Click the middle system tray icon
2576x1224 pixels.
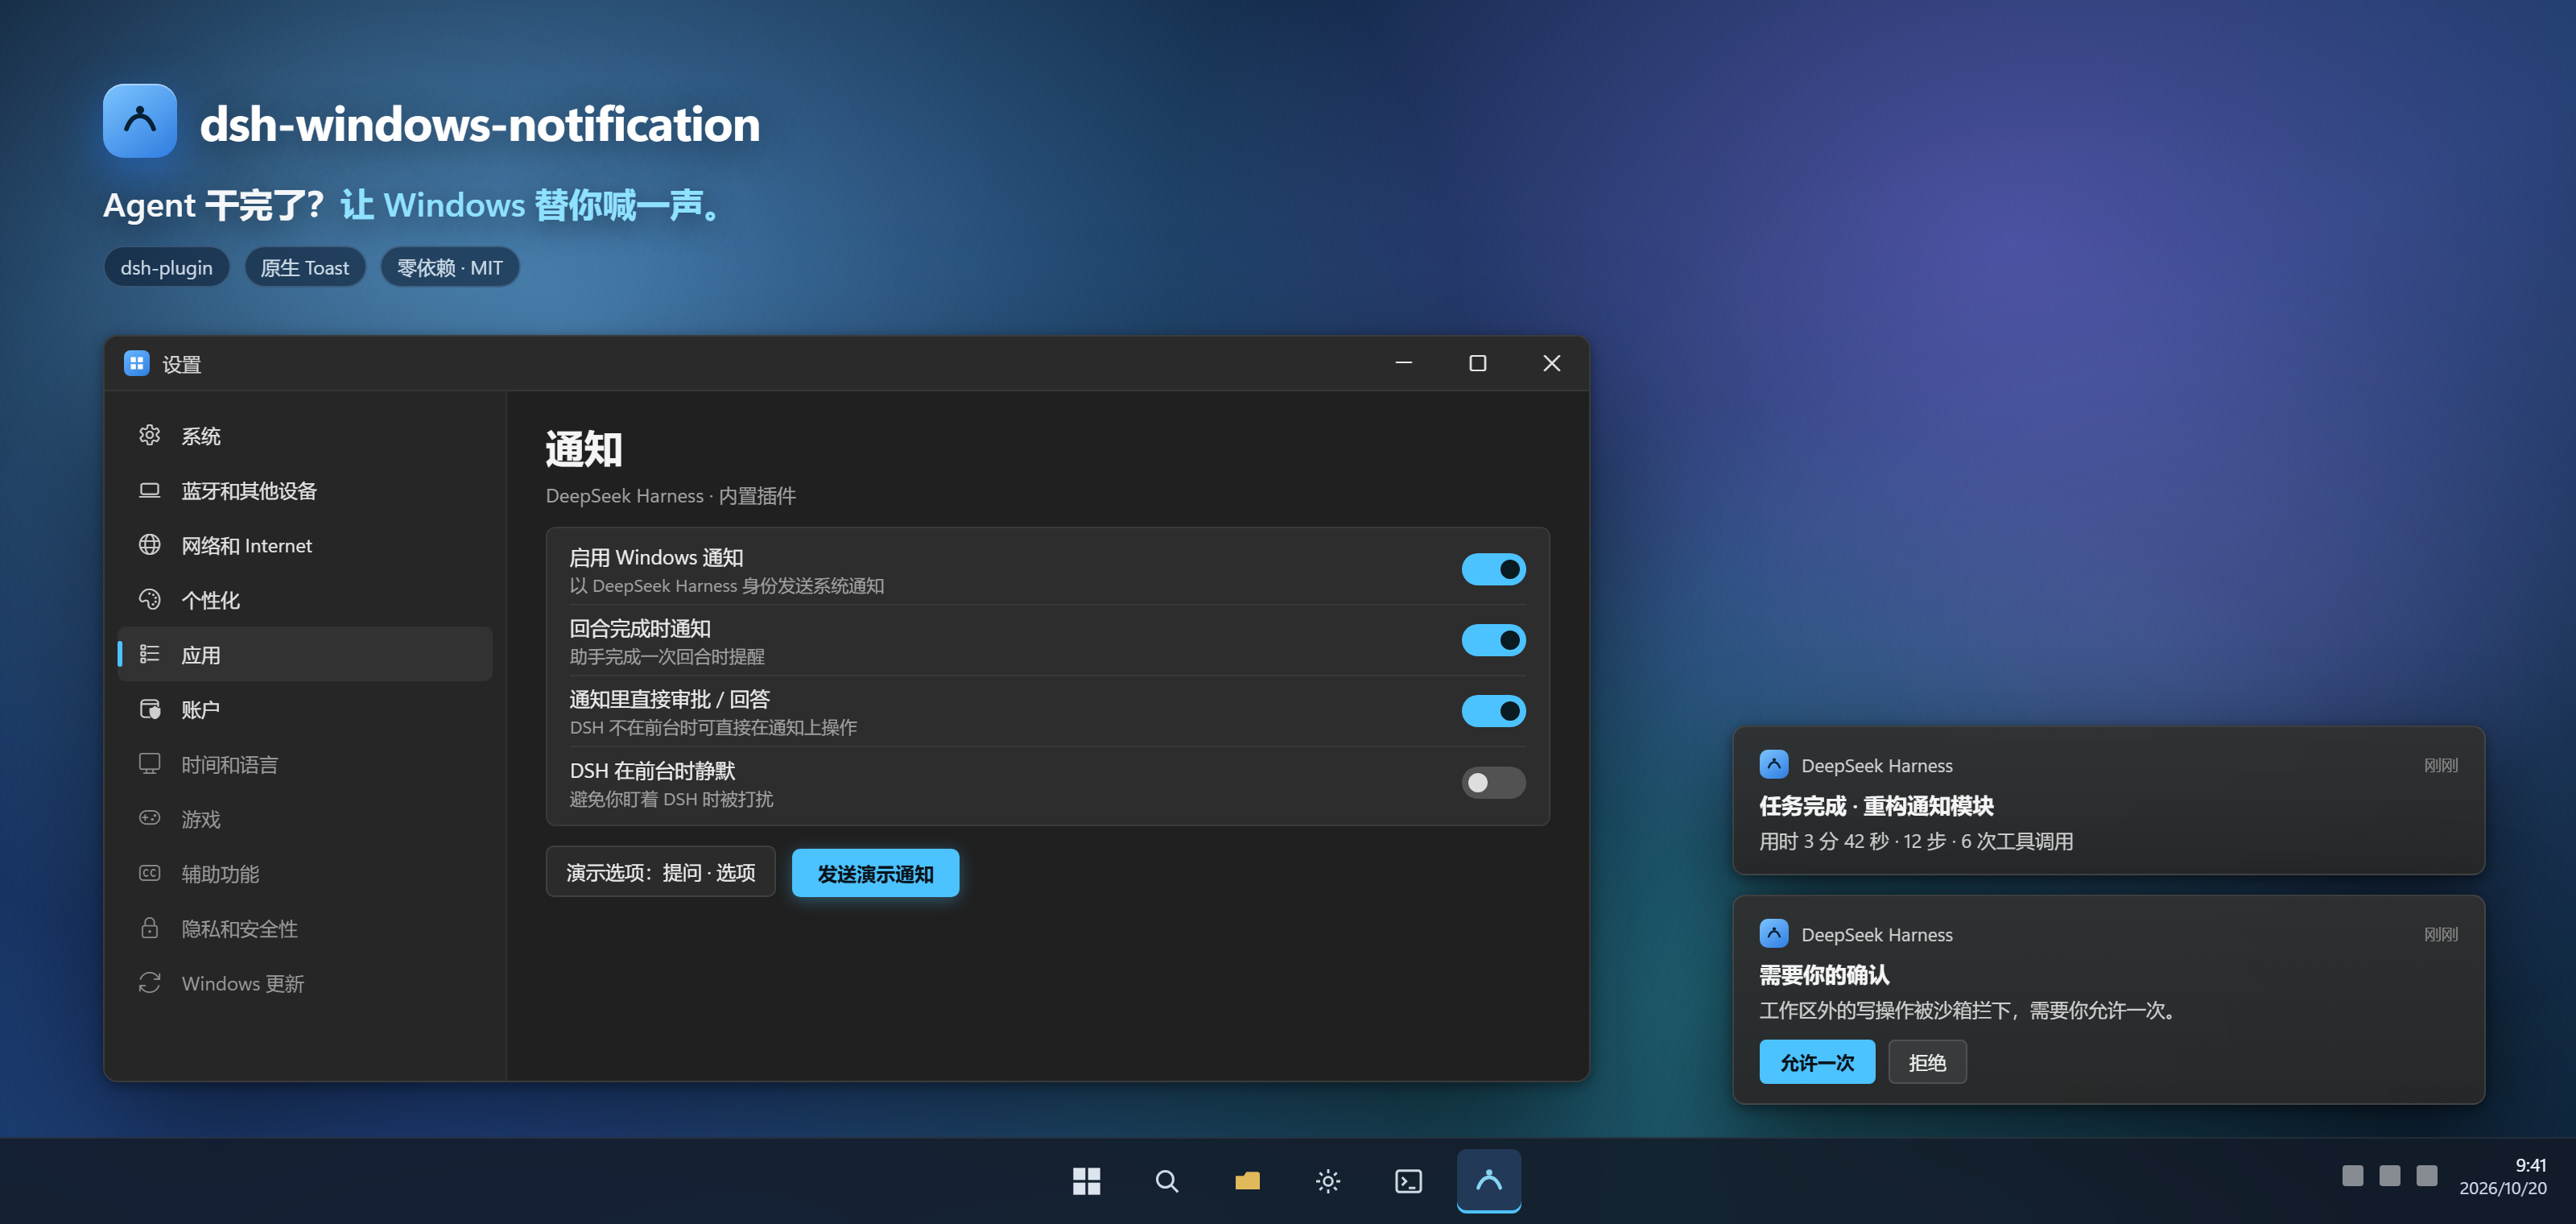[x=2390, y=1175]
